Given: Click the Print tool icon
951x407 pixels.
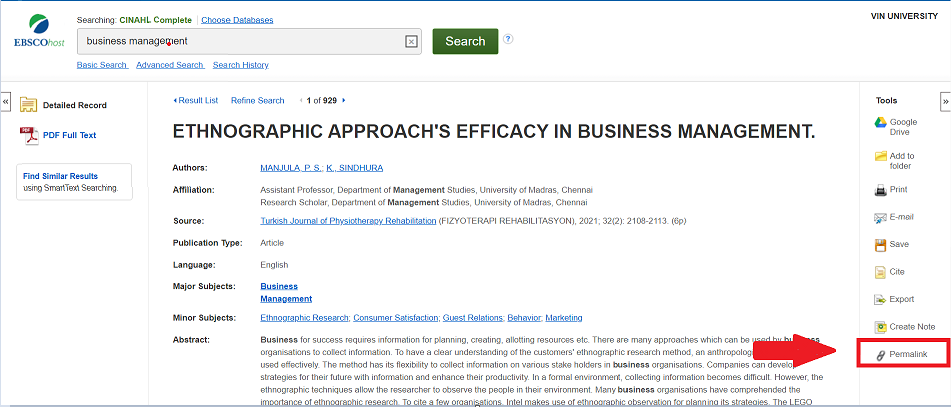Looking at the screenshot, I should coord(881,189).
